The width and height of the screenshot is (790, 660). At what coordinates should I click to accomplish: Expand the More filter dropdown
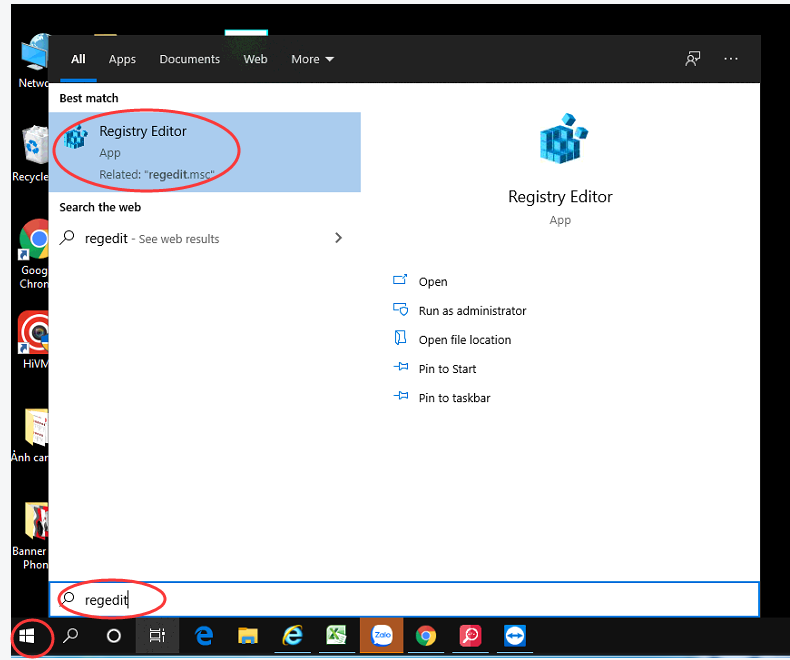pos(312,59)
